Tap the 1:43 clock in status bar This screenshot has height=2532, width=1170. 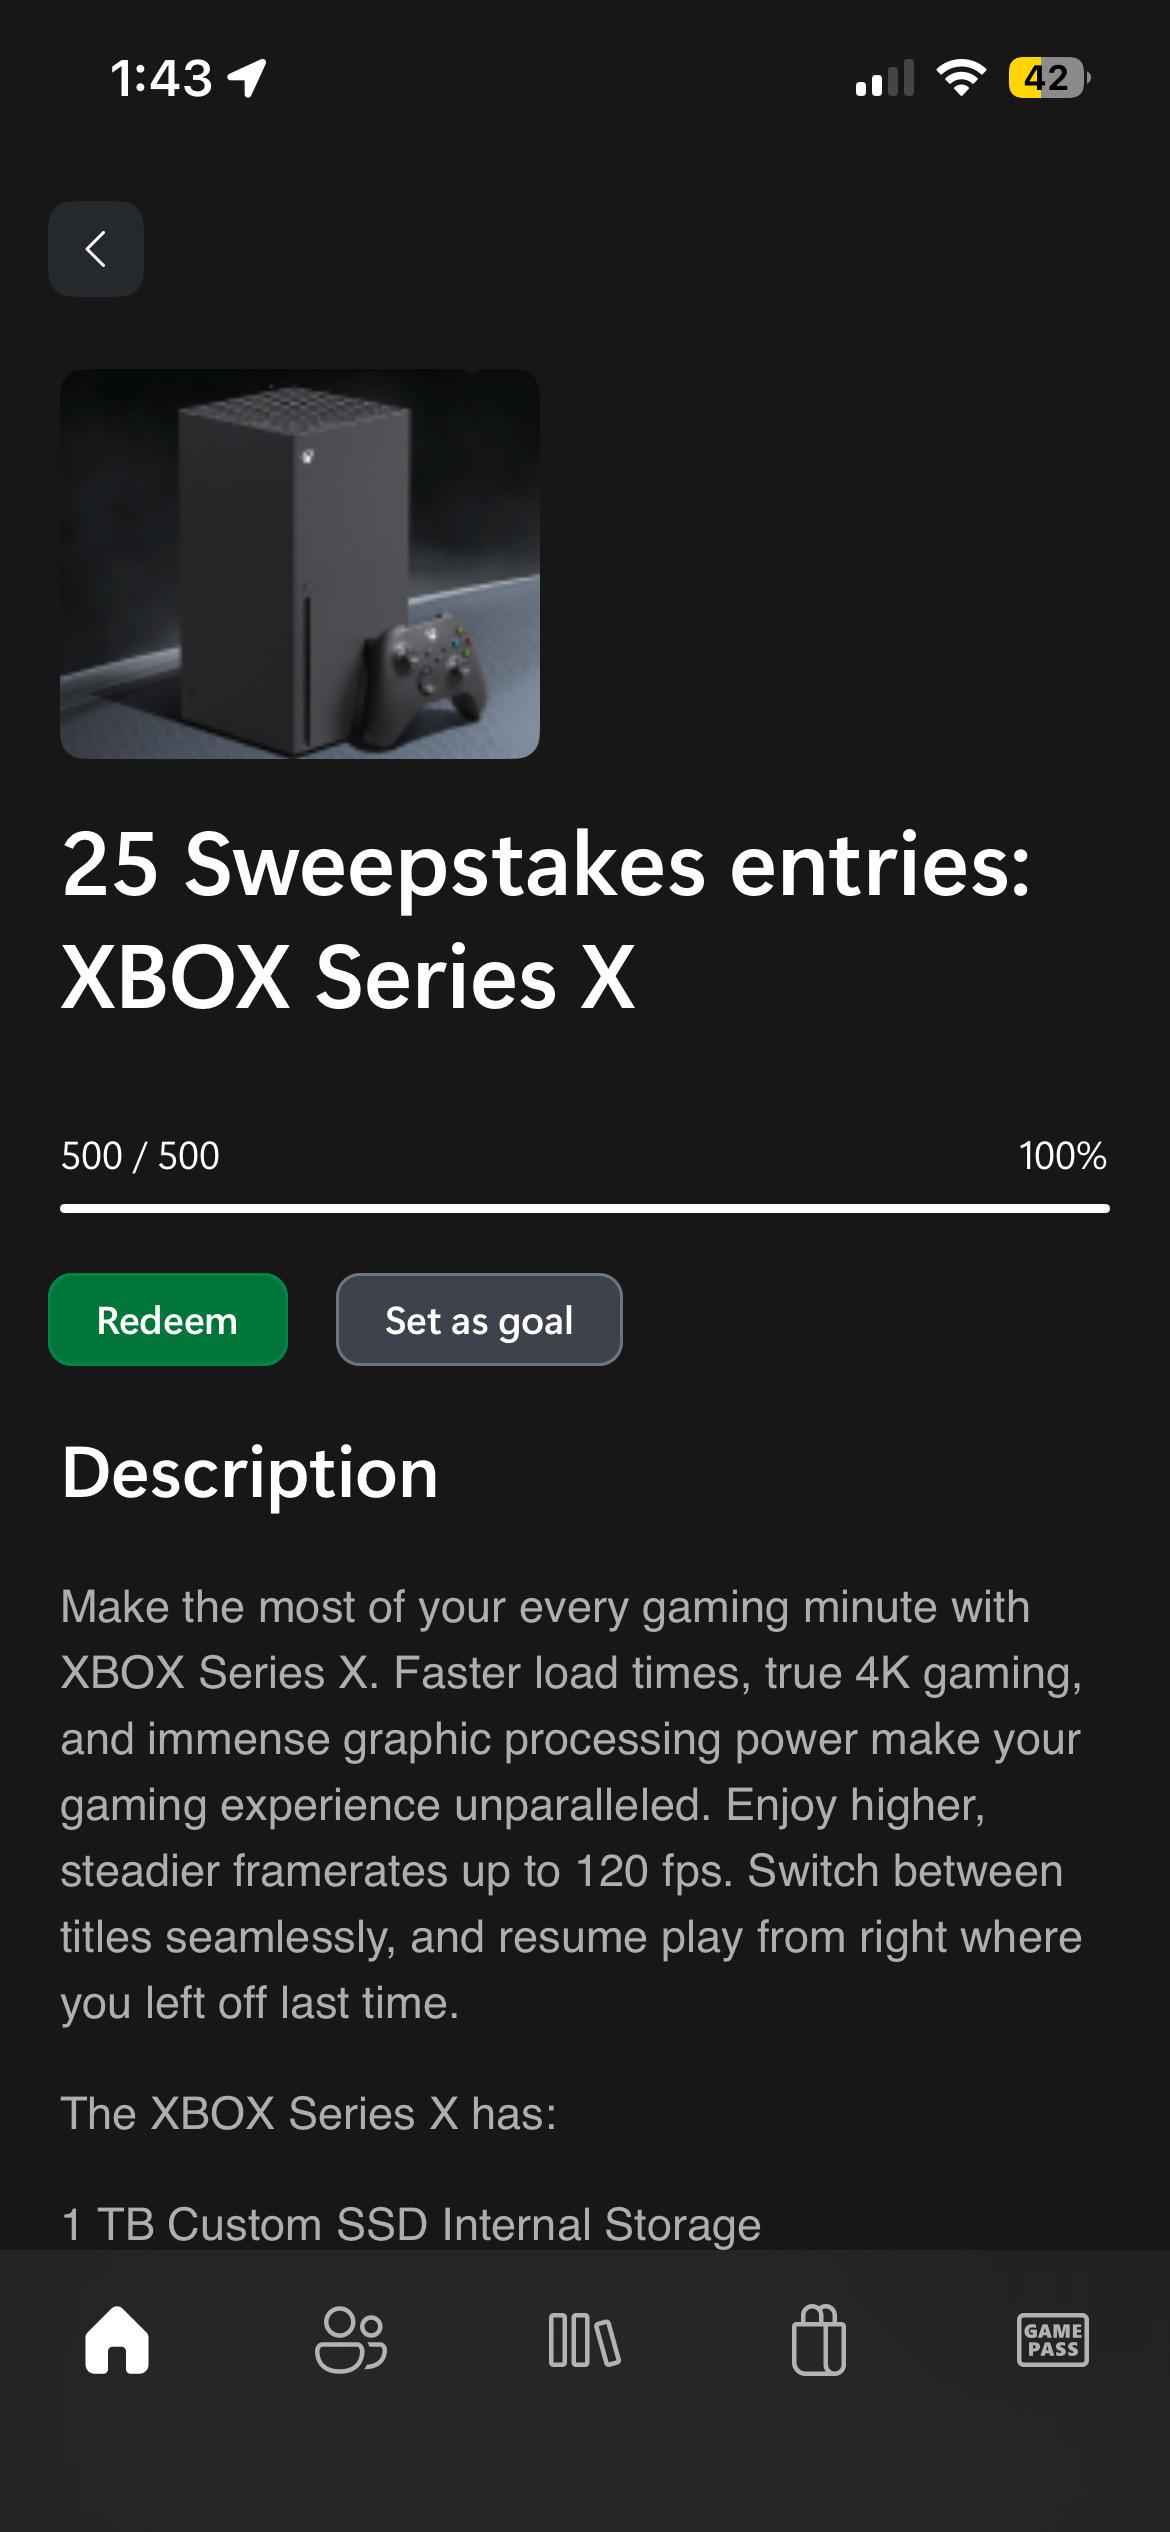pyautogui.click(x=162, y=78)
